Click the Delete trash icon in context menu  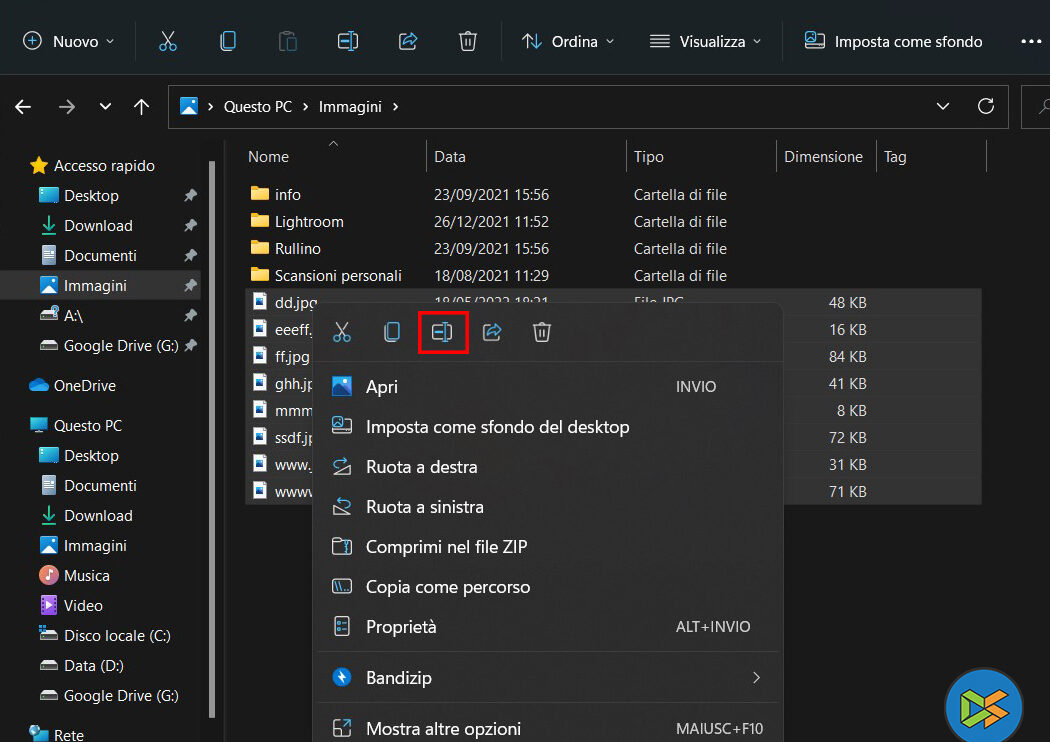542,332
